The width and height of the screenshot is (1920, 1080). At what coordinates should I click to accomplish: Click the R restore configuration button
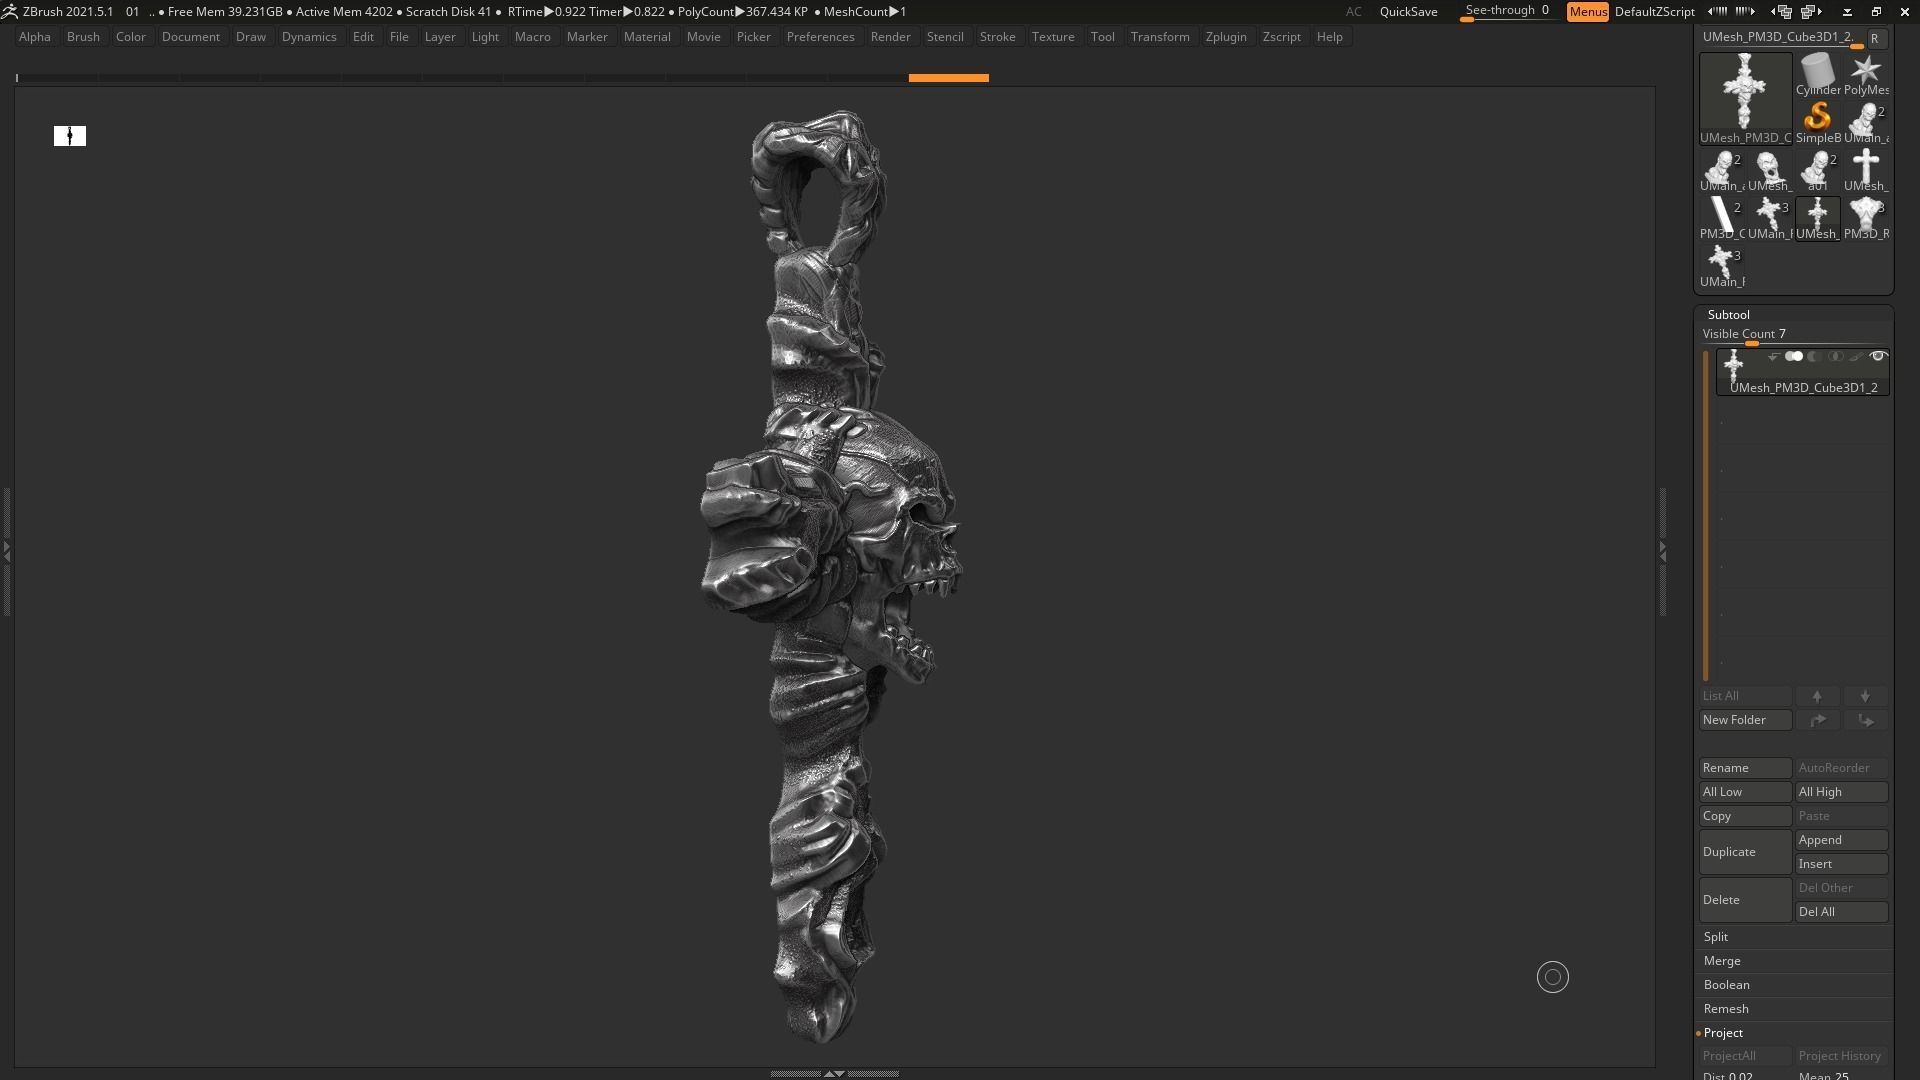point(1875,38)
